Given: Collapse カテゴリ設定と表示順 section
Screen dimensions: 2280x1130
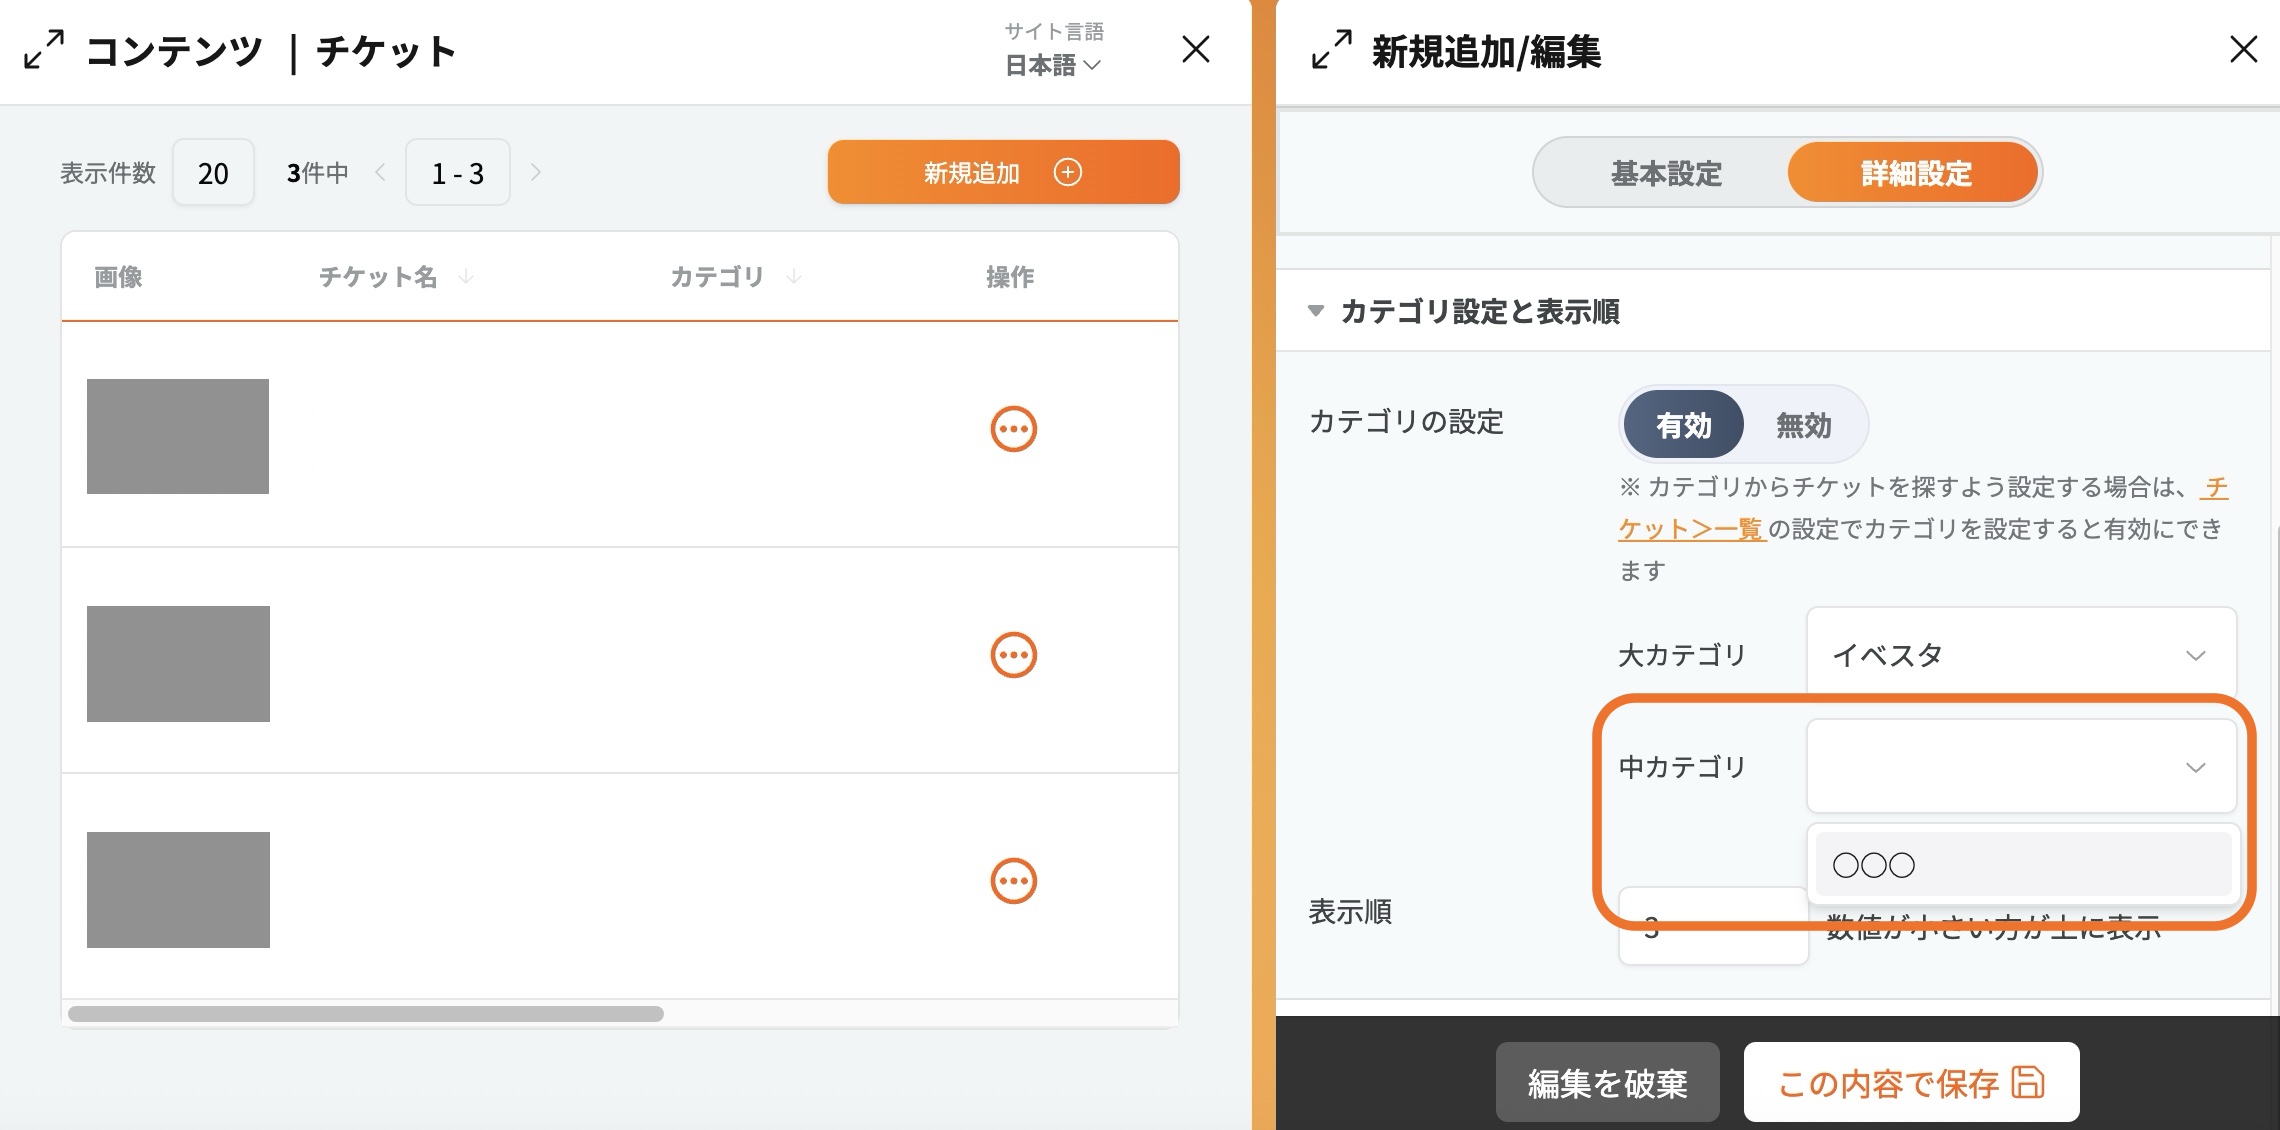Looking at the screenshot, I should coord(1316,311).
